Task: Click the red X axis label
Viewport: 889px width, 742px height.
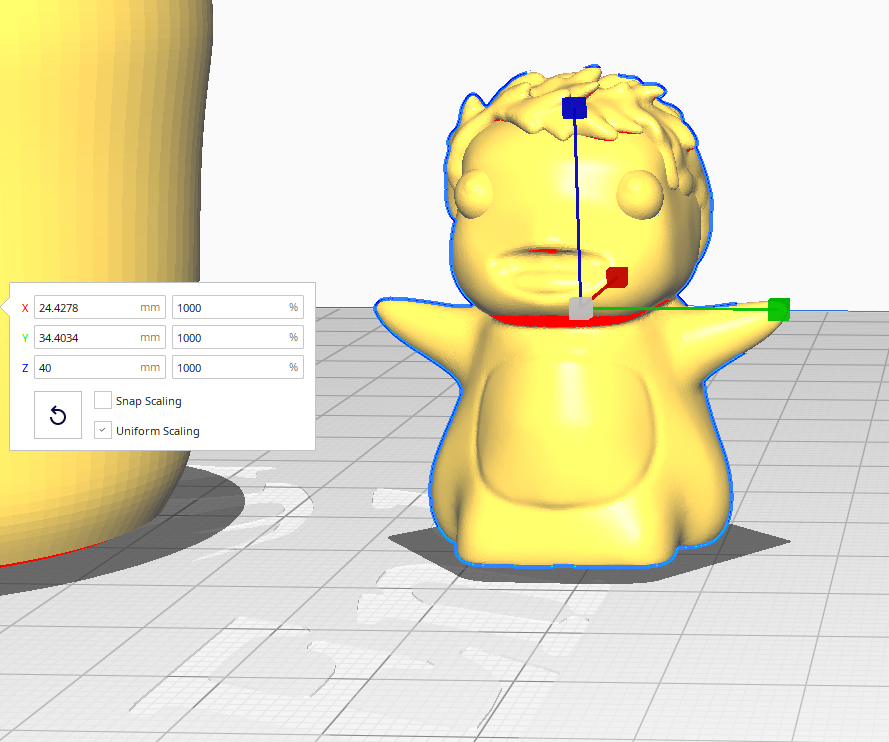Action: click(25, 308)
